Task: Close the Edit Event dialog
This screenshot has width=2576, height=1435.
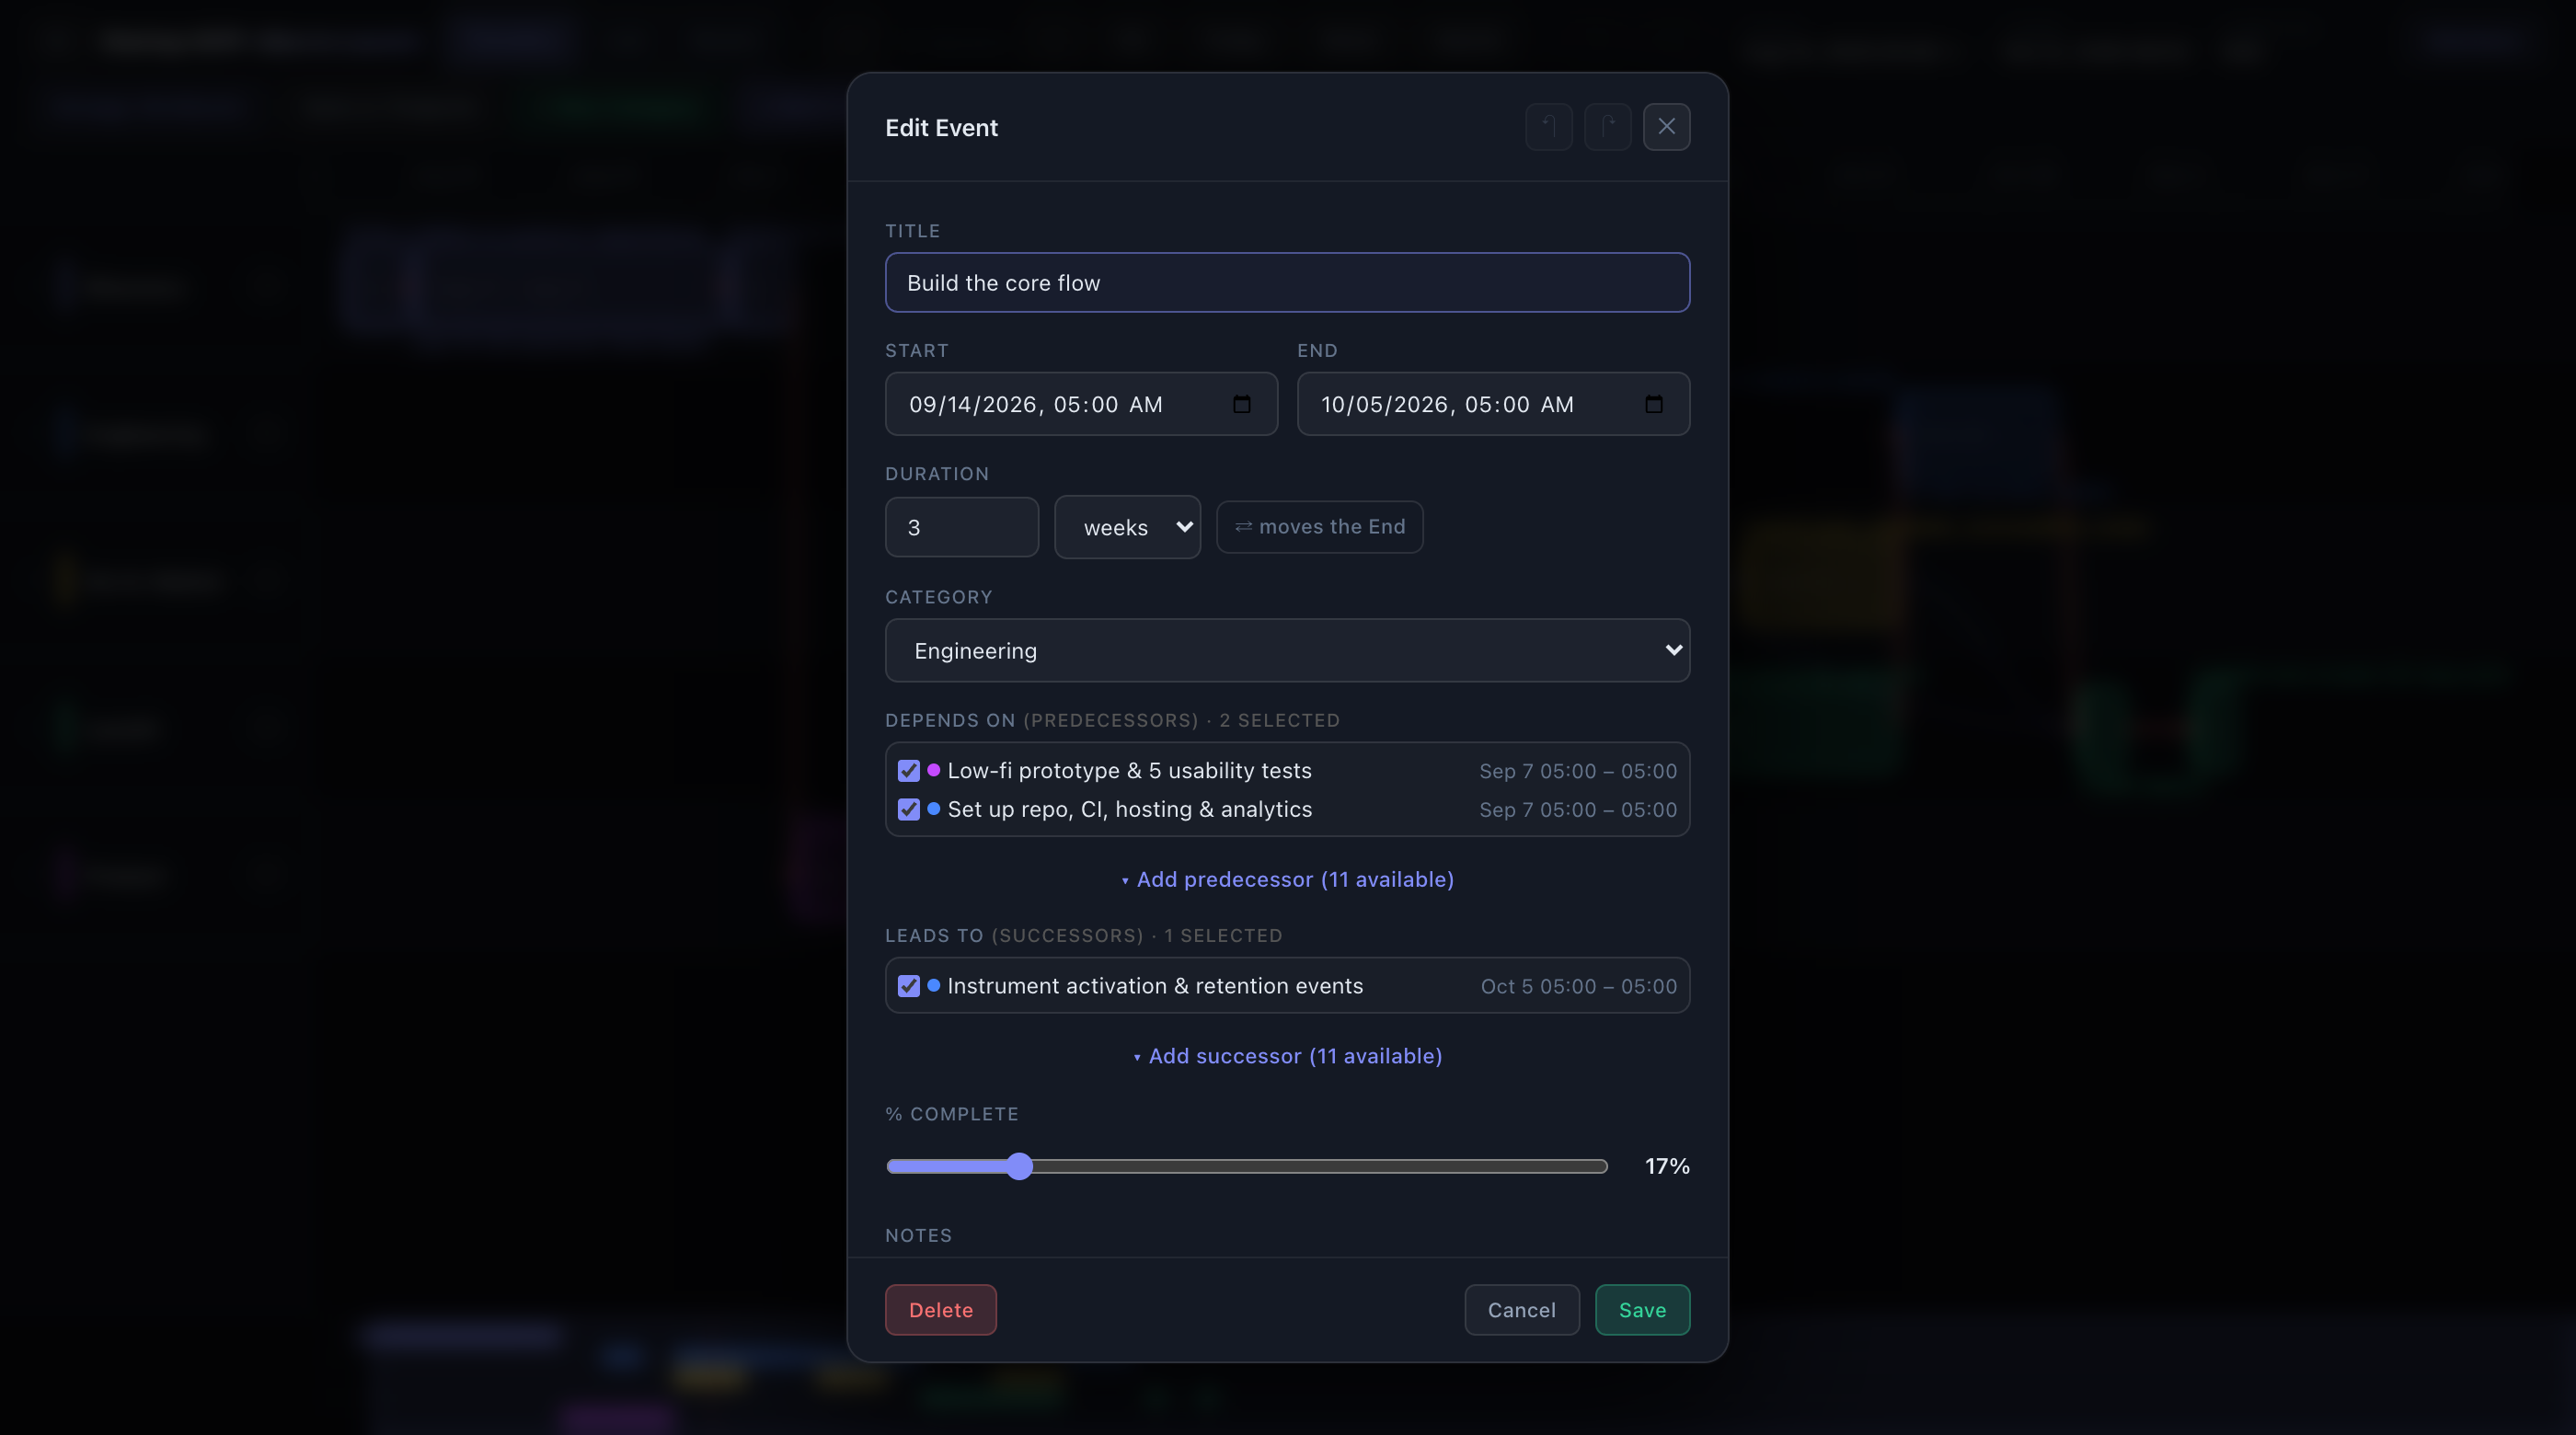Action: point(1666,127)
